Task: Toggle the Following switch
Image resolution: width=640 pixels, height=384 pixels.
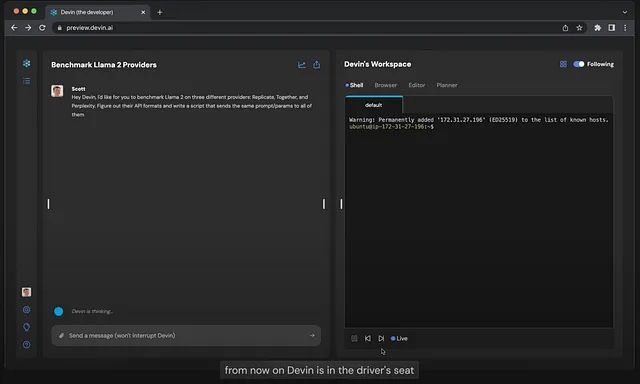Action: click(x=579, y=64)
